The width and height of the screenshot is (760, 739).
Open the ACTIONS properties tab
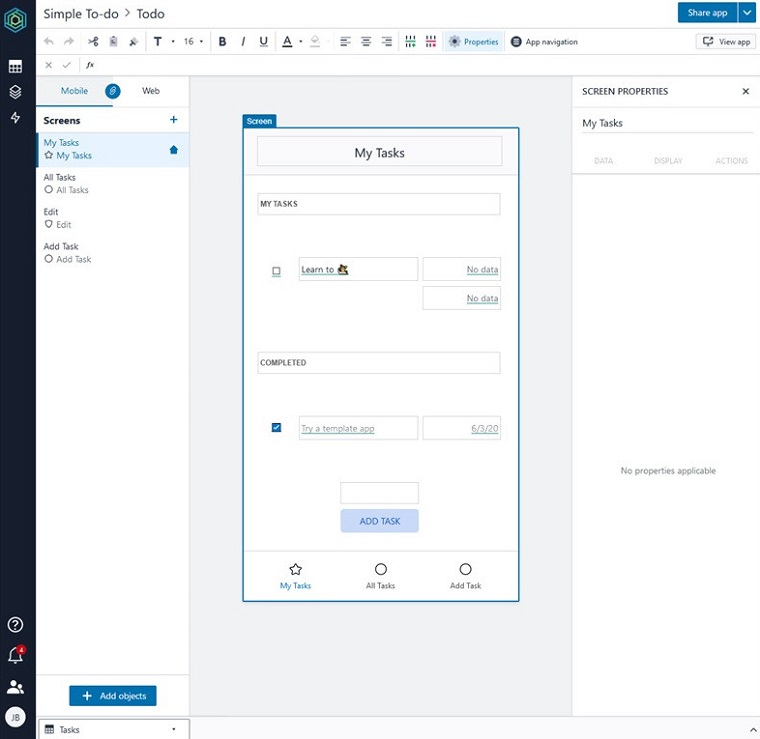pos(731,160)
